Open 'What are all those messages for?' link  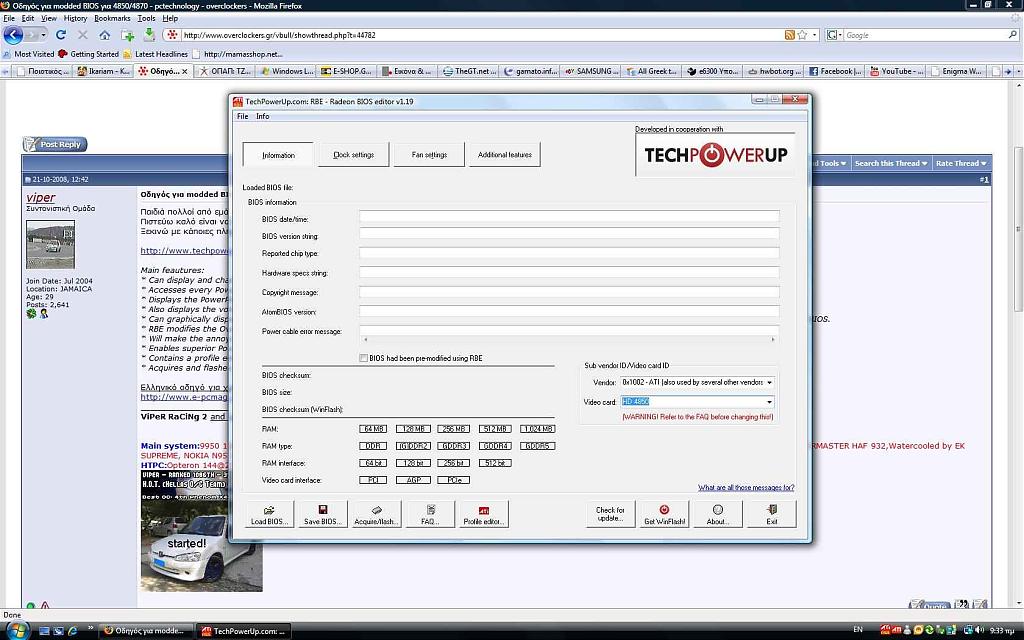(x=746, y=488)
